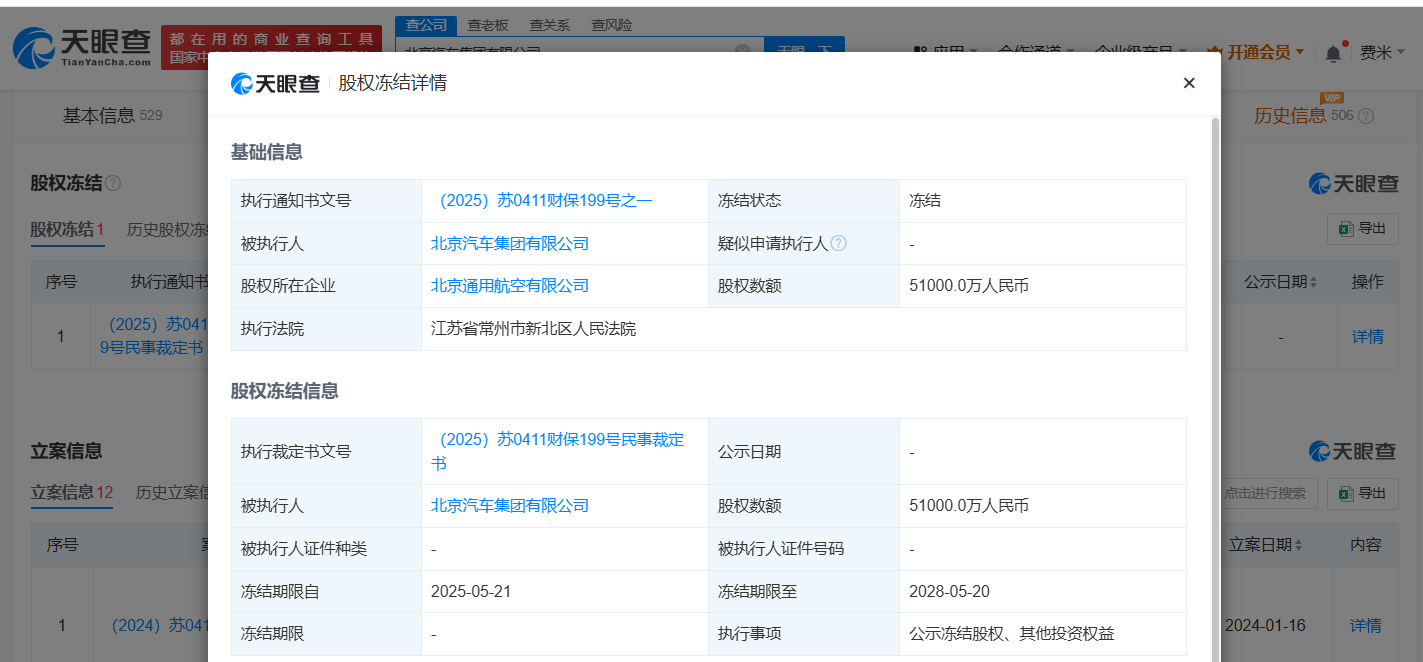Open the 历史信息 506 tab

pyautogui.click(x=1303, y=116)
